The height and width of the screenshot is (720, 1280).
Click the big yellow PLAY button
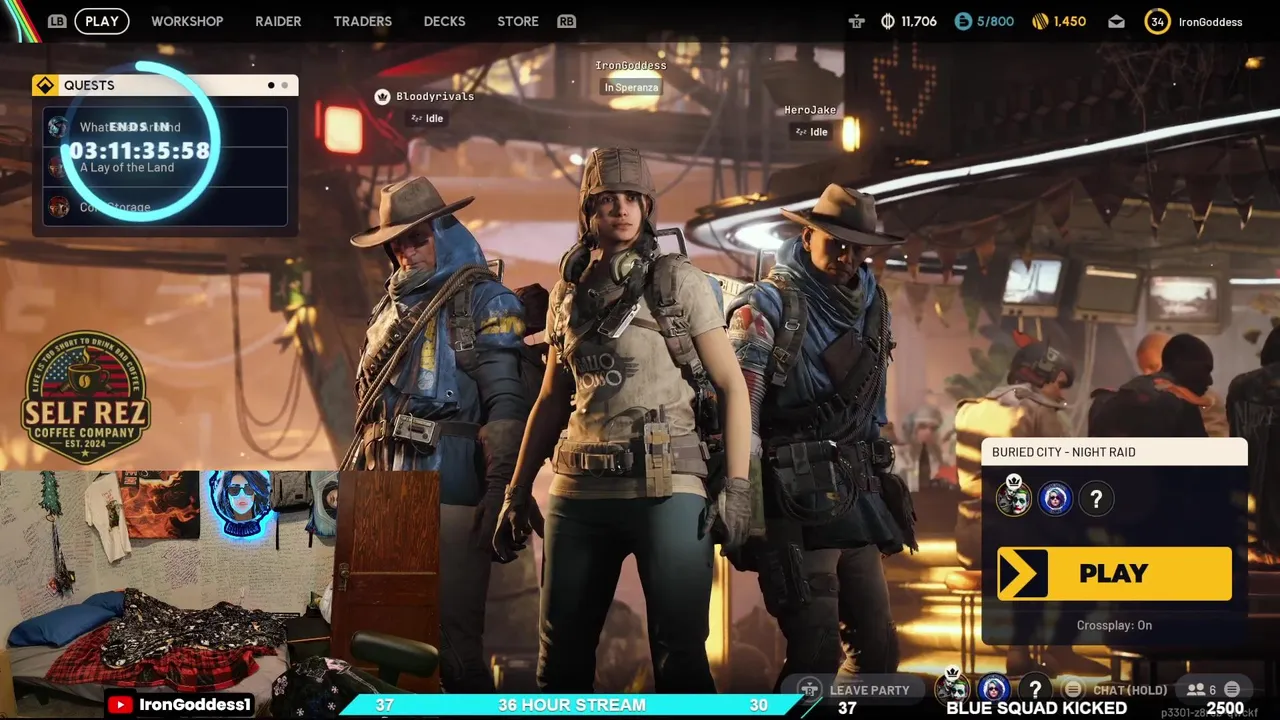tap(1114, 573)
